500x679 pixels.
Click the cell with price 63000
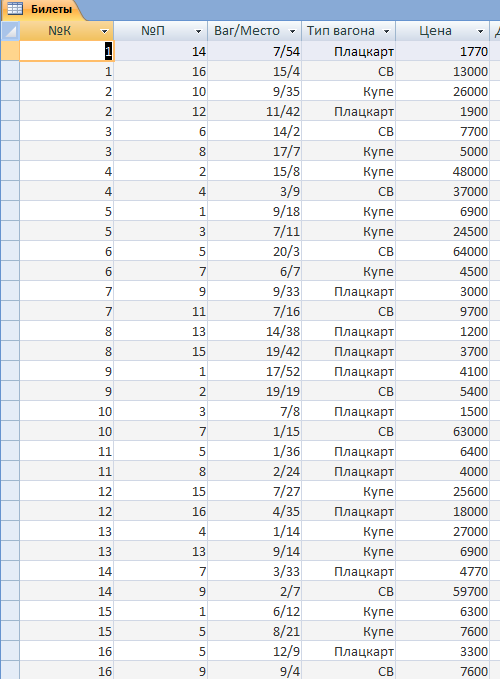click(442, 431)
